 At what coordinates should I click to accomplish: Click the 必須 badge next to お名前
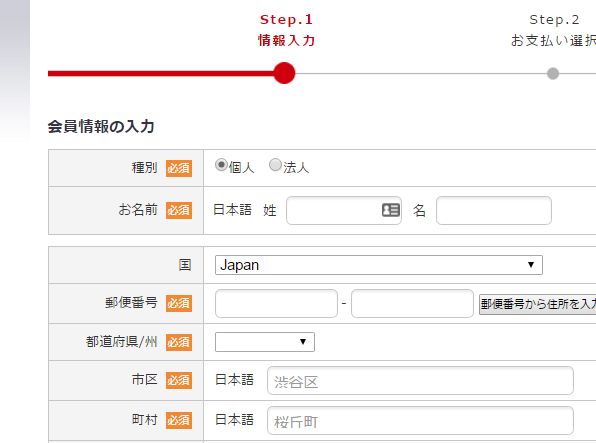[179, 210]
